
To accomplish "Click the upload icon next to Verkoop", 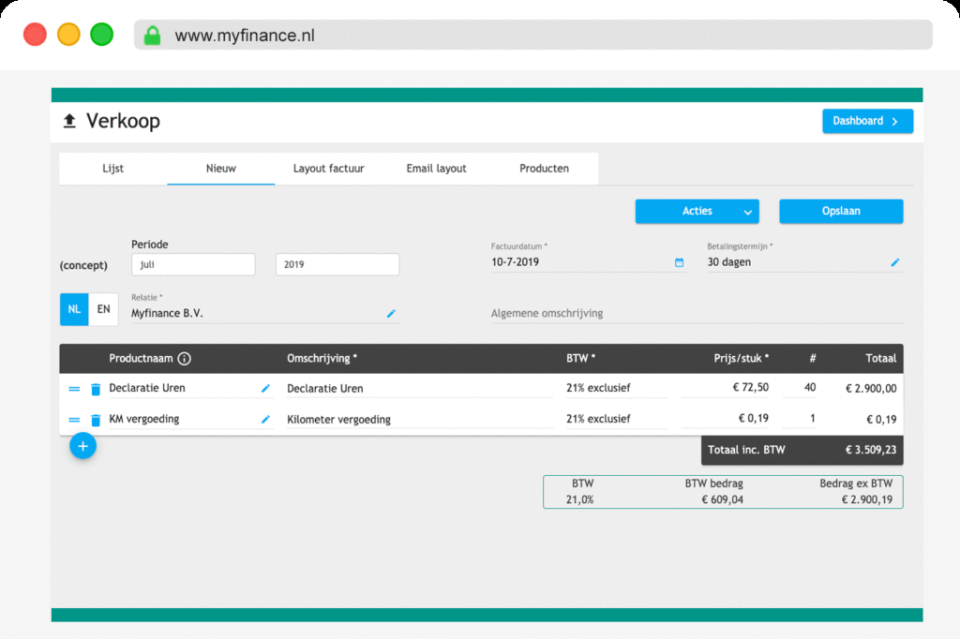I will [x=69, y=120].
